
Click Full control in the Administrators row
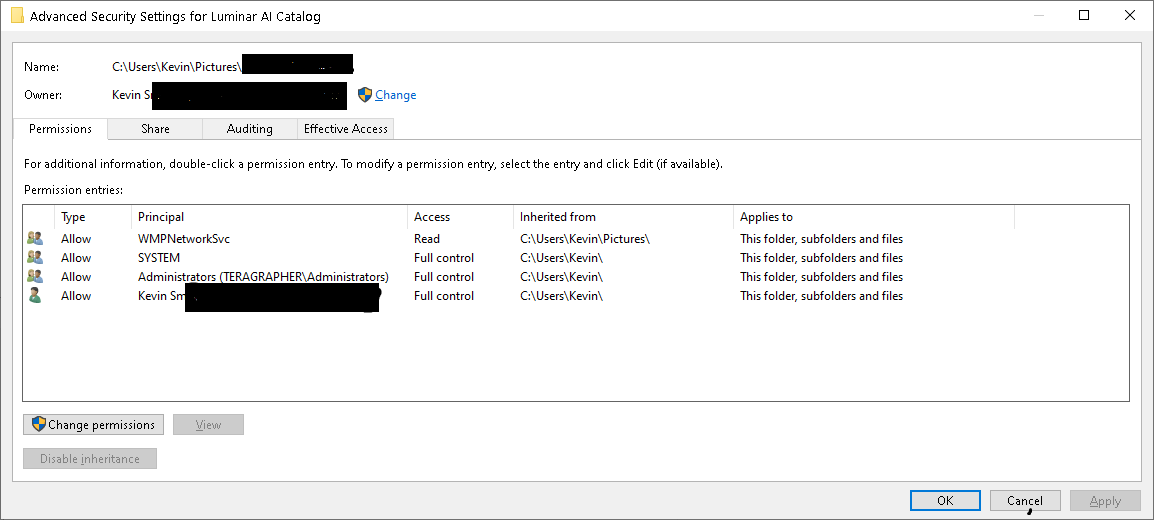pos(444,277)
